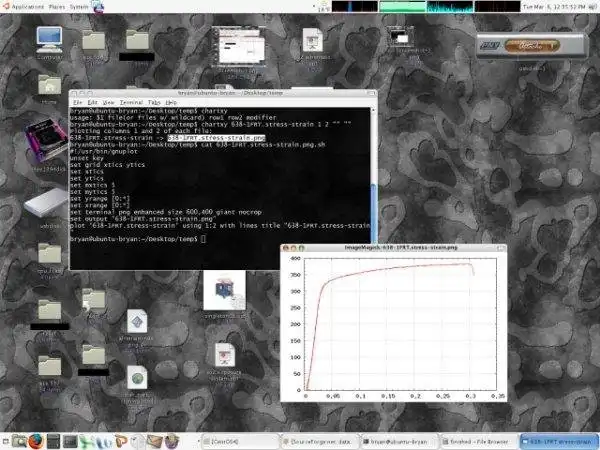Open the mail envelope launcher in bottom panel

tap(155, 441)
